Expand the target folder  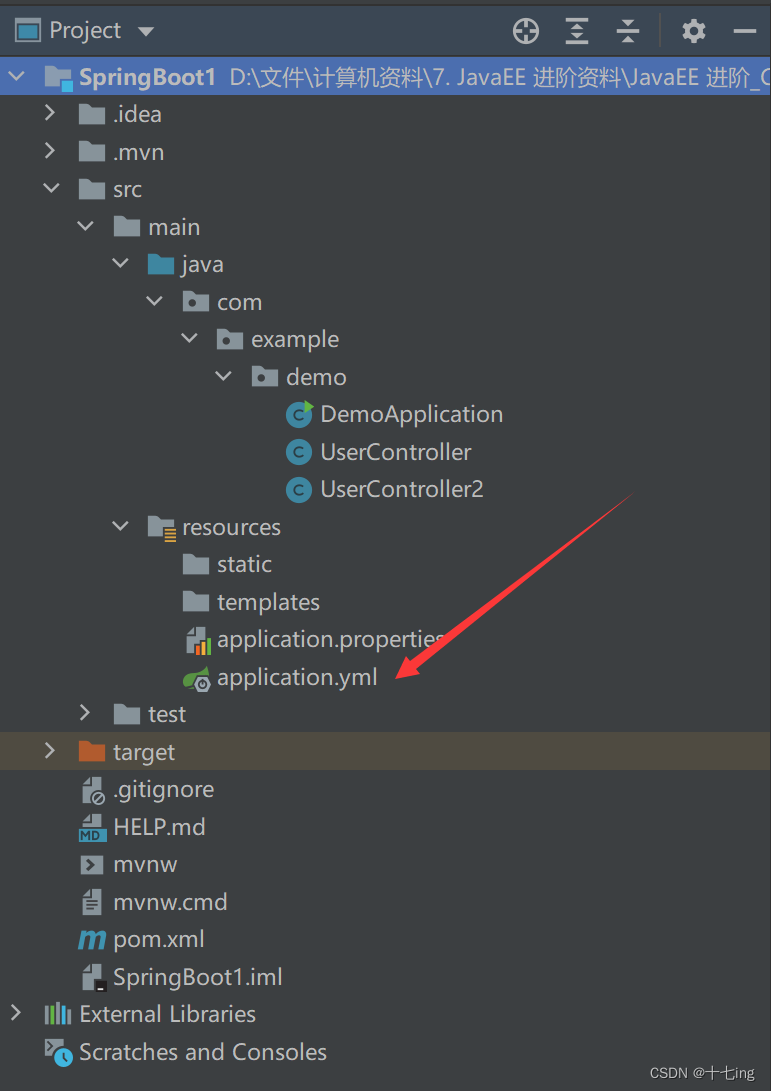tap(50, 751)
